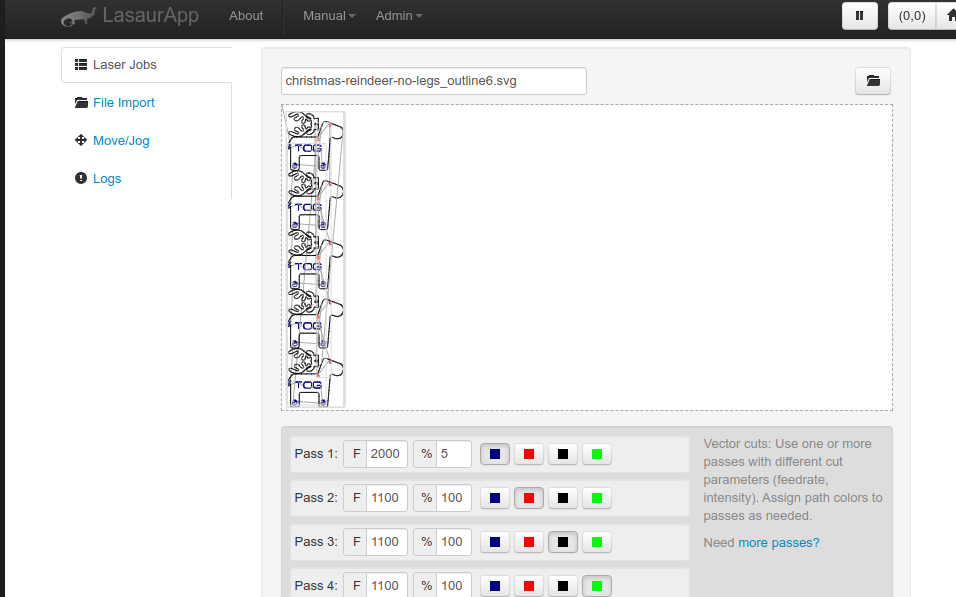Click the home icon button
This screenshot has width=956, height=597.
pos(948,16)
